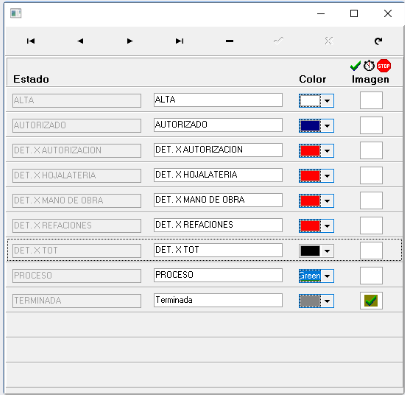Screen dimensions: 405x395
Task: Toggle the TERMINADA image checkbox
Action: tap(371, 301)
